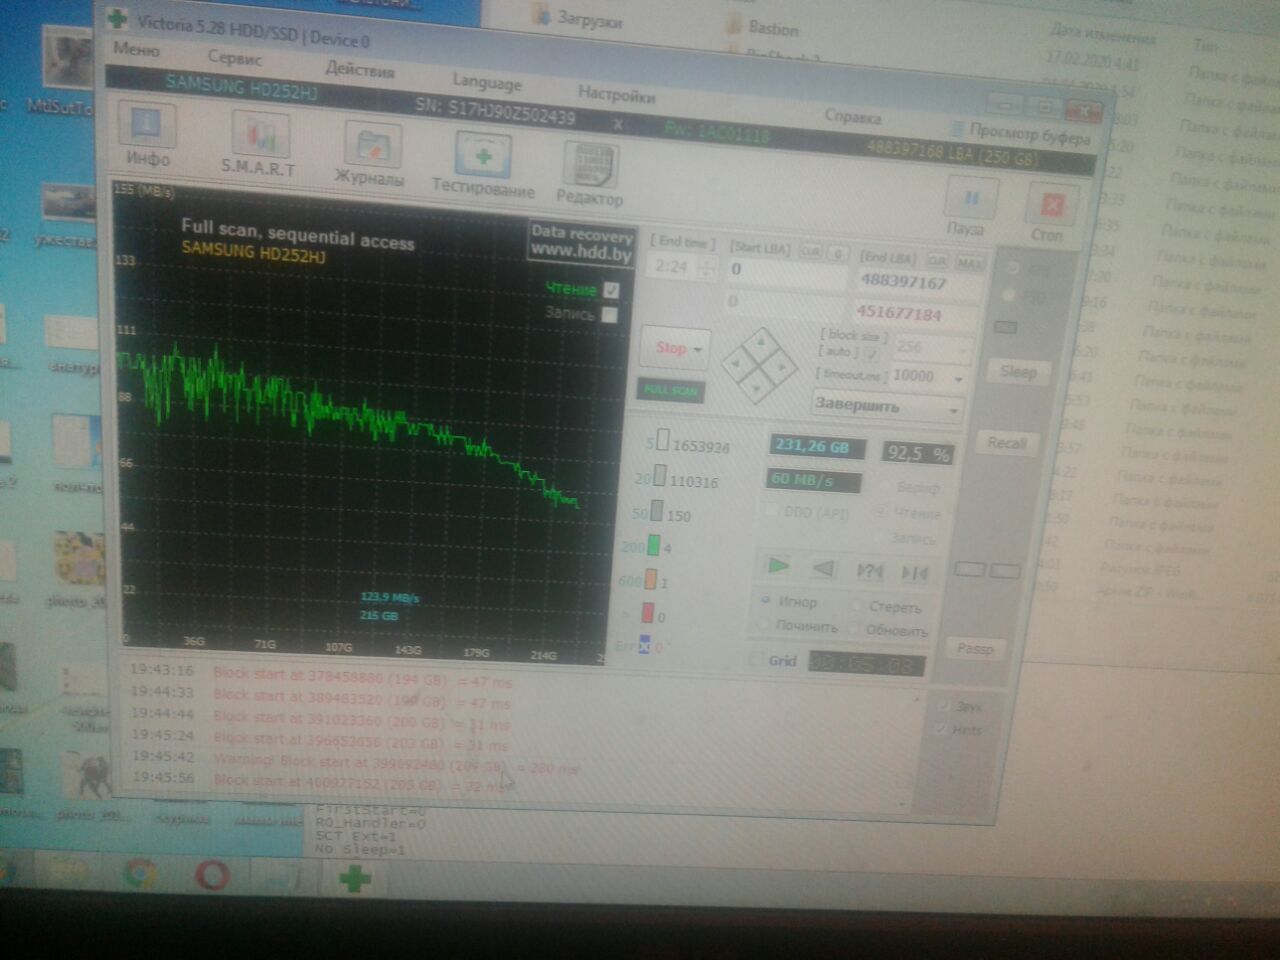Click the reverse scan arrow button
The height and width of the screenshot is (960, 1280).
coord(823,569)
